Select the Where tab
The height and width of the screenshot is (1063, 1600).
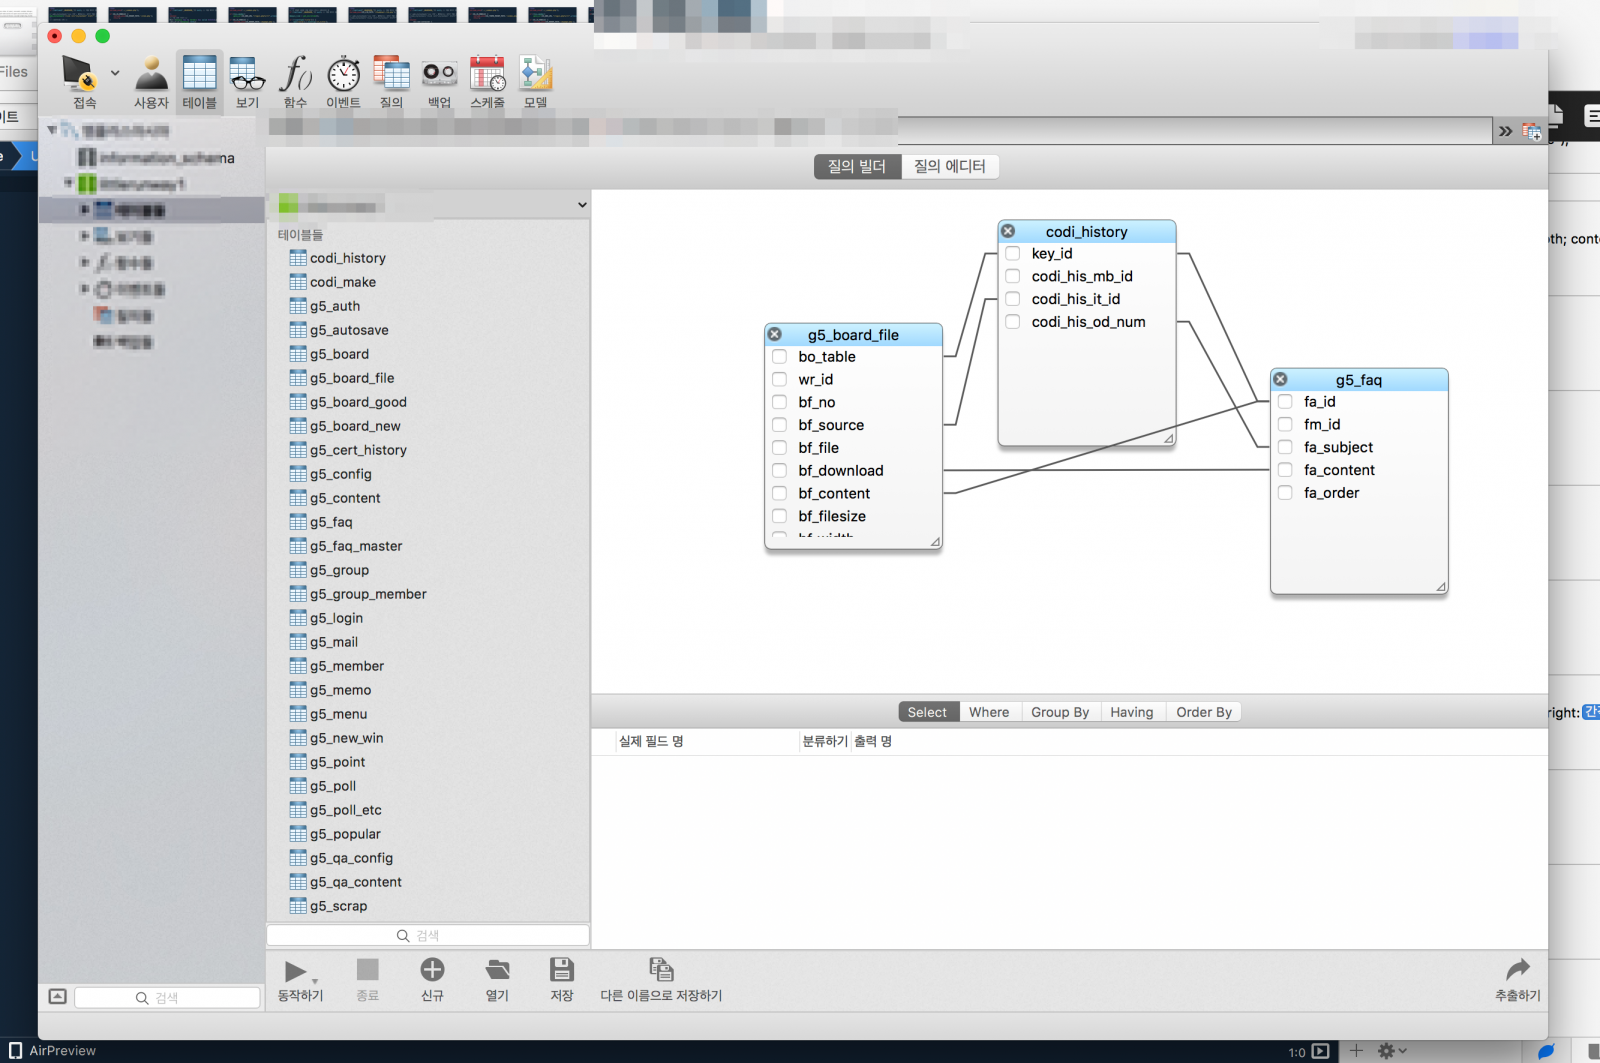click(988, 712)
